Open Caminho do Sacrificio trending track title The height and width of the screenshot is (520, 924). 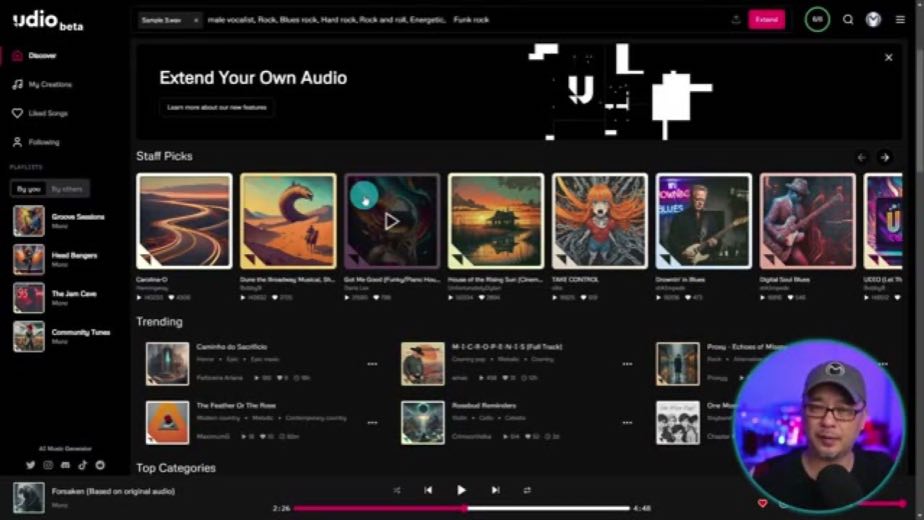232,347
